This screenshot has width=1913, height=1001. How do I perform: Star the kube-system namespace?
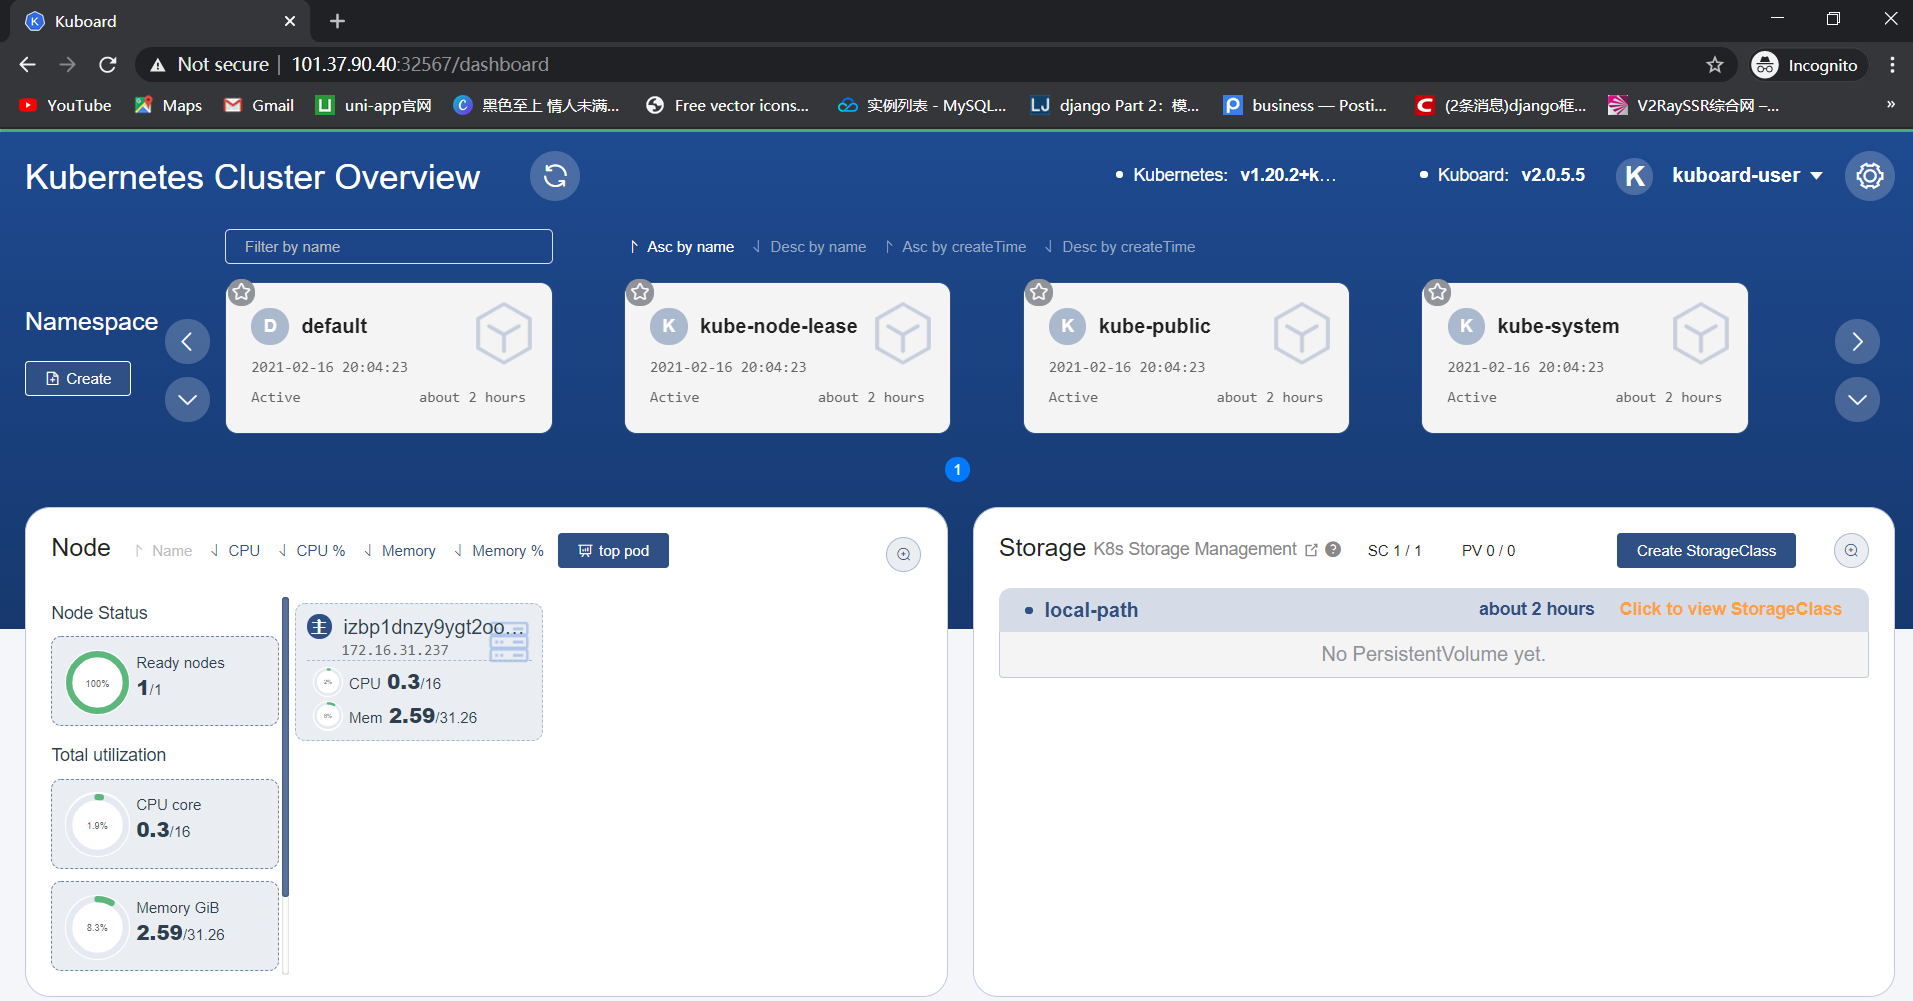pyautogui.click(x=1437, y=292)
